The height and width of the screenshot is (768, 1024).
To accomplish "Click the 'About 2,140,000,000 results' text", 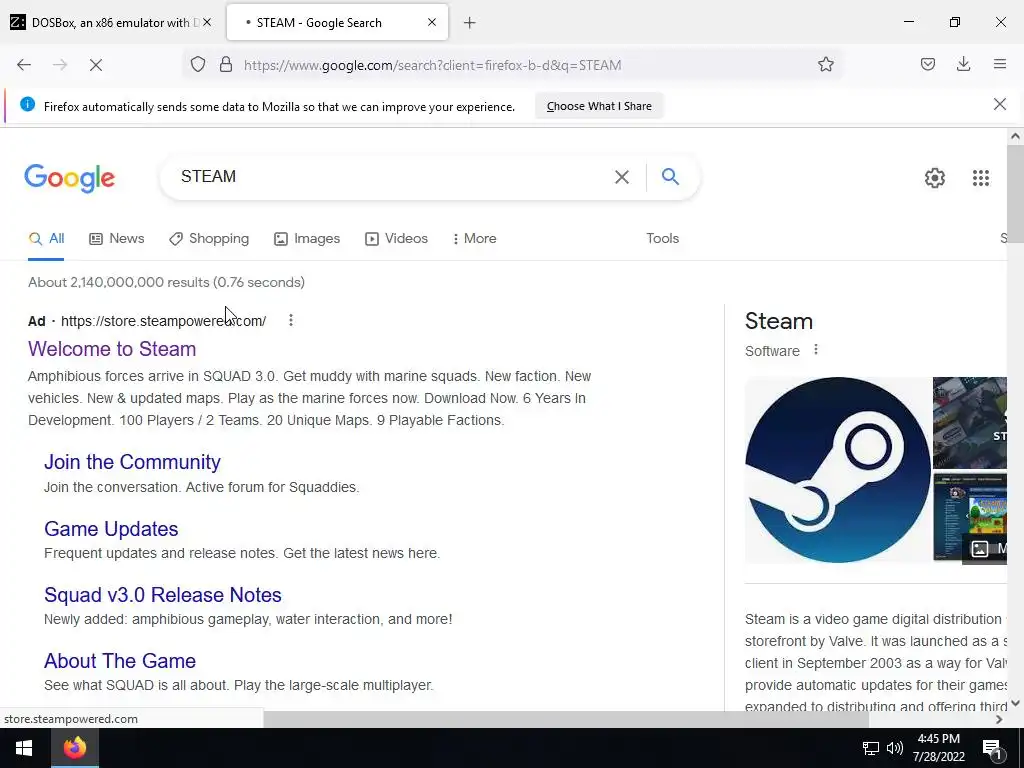I will 166,282.
